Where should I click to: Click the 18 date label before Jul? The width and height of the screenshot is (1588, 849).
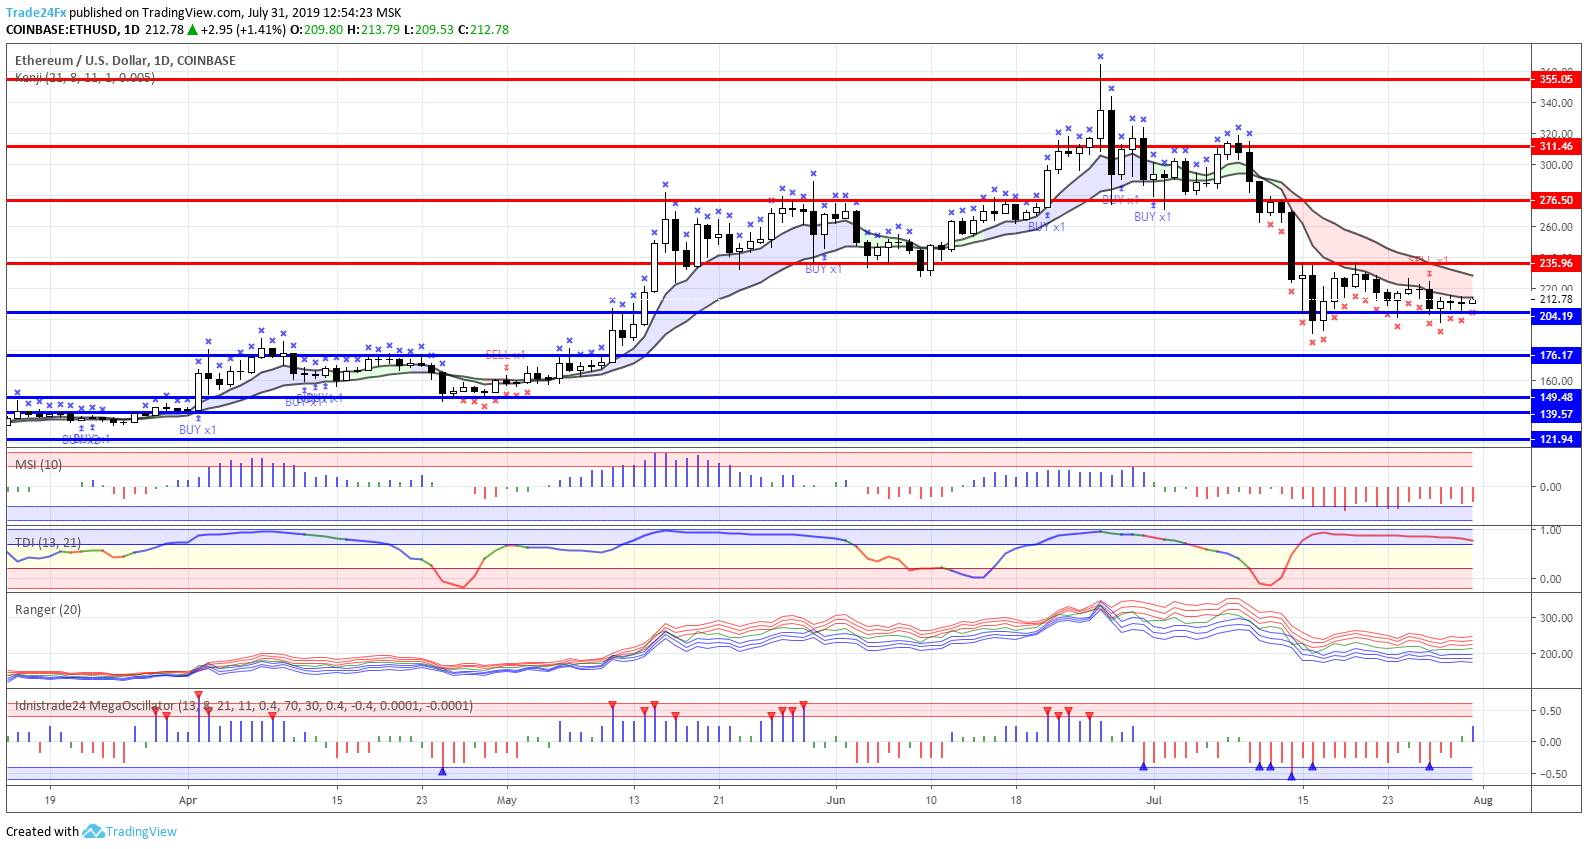coord(1016,800)
